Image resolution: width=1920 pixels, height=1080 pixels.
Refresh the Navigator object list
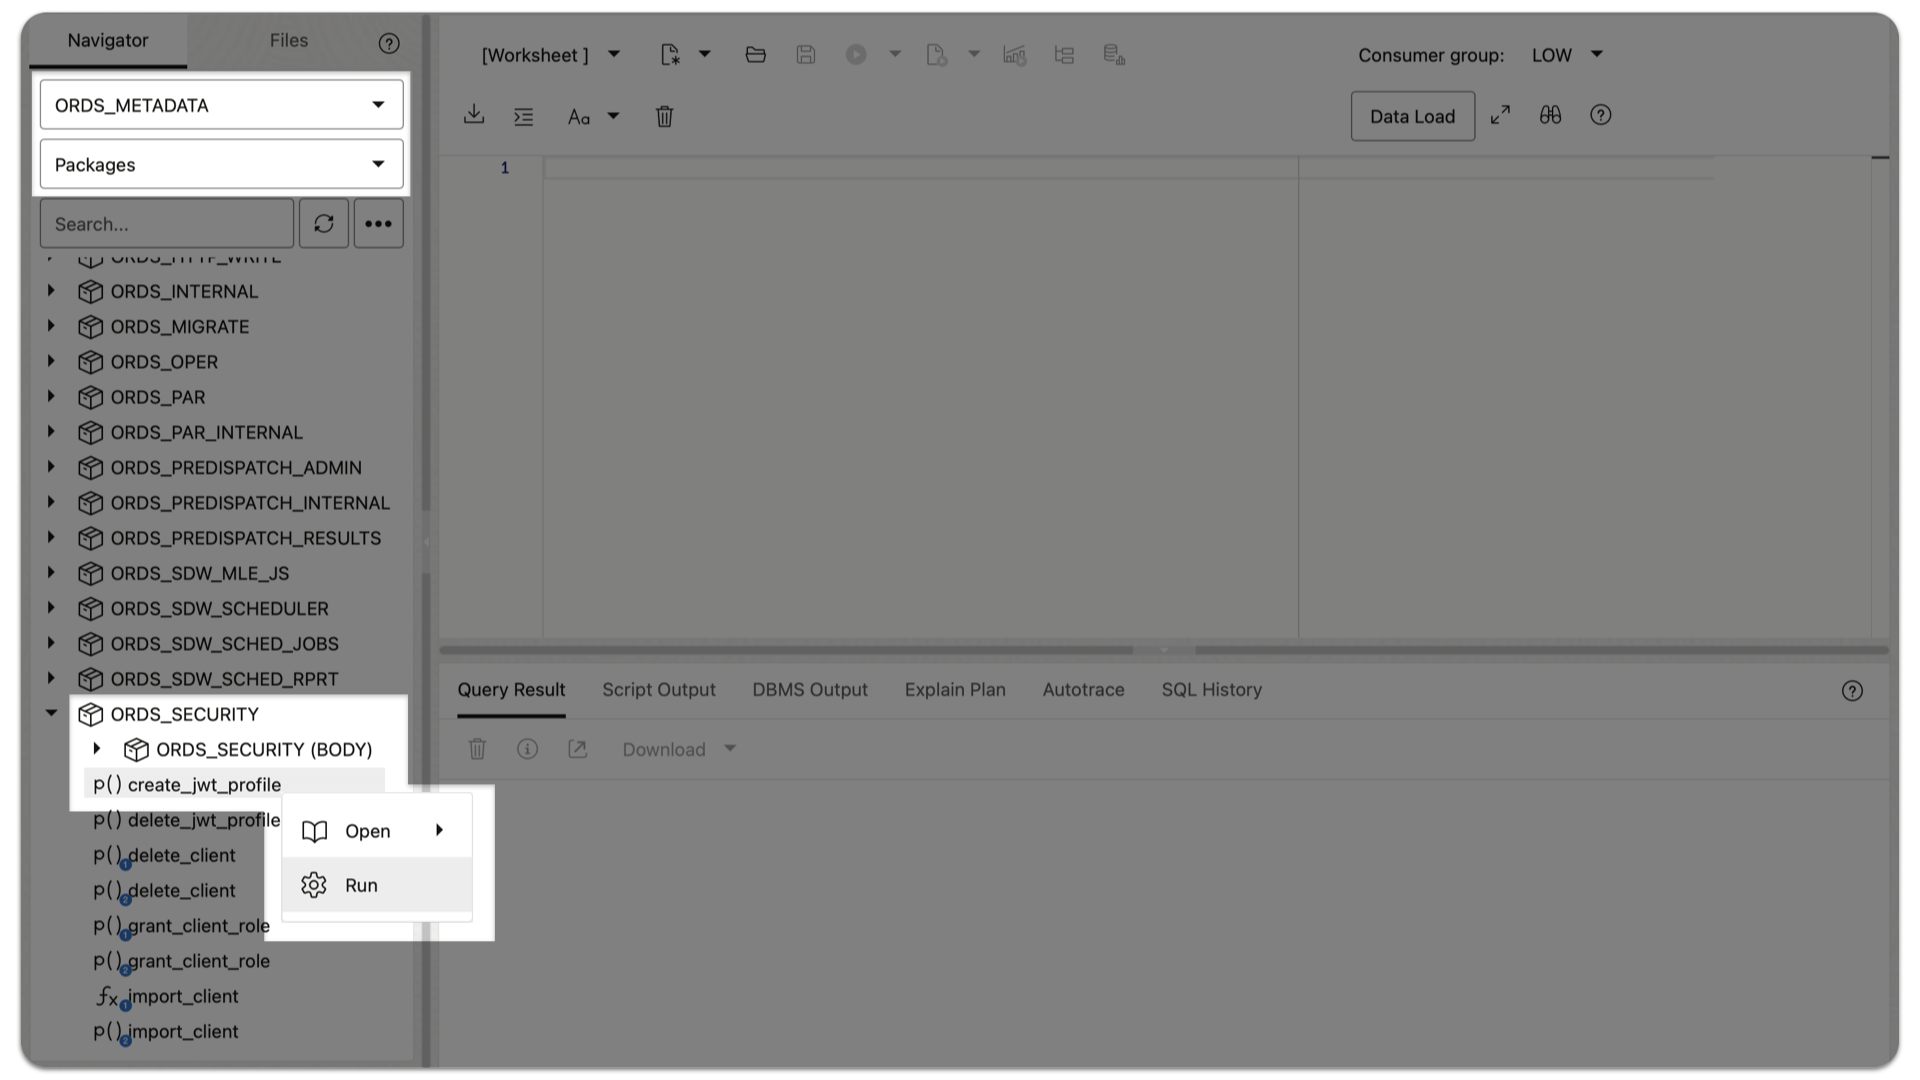tap(323, 223)
